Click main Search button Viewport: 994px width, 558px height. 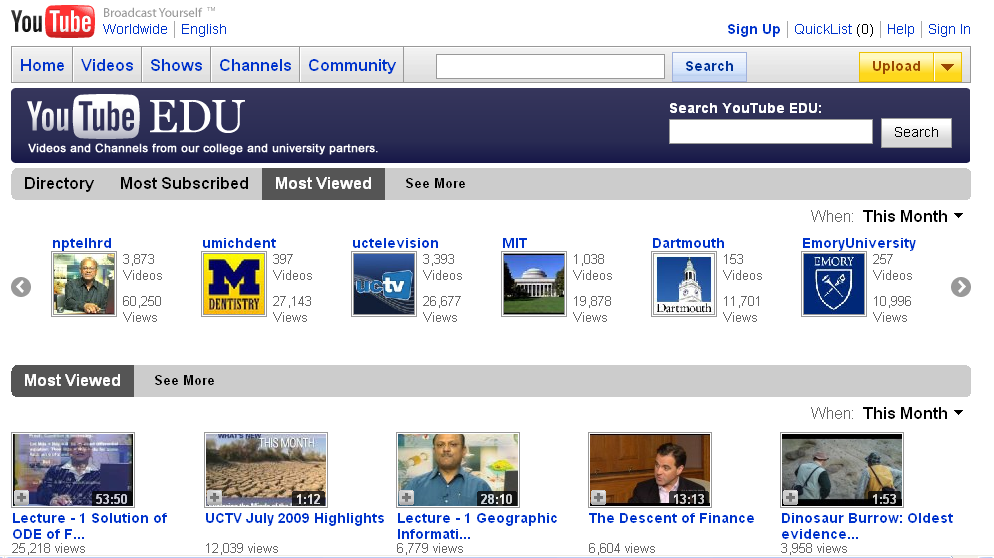click(709, 67)
